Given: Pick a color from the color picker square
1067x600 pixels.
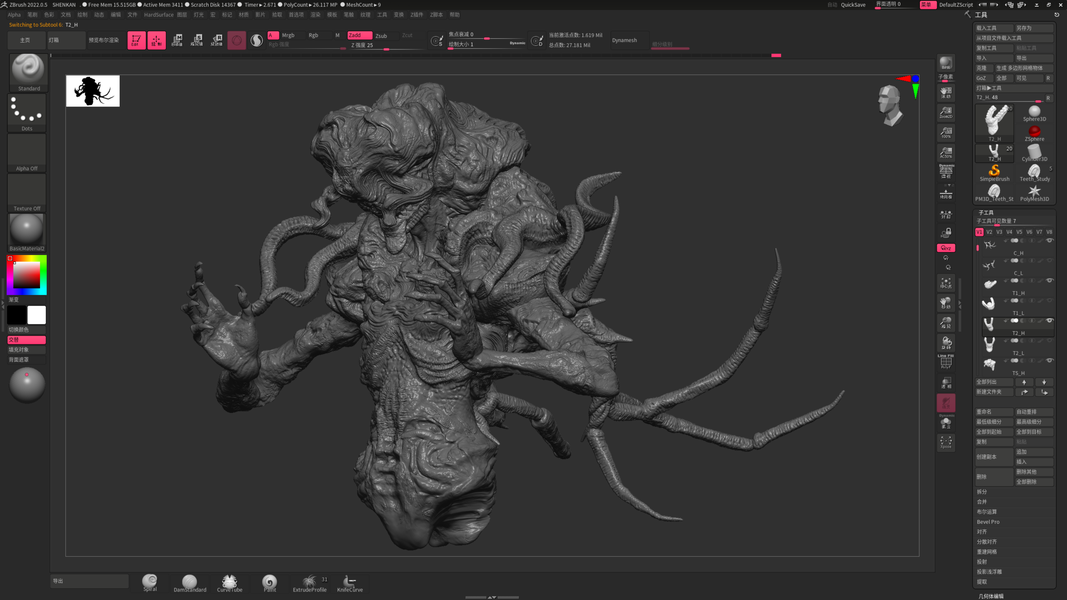Looking at the screenshot, I should [x=26, y=275].
